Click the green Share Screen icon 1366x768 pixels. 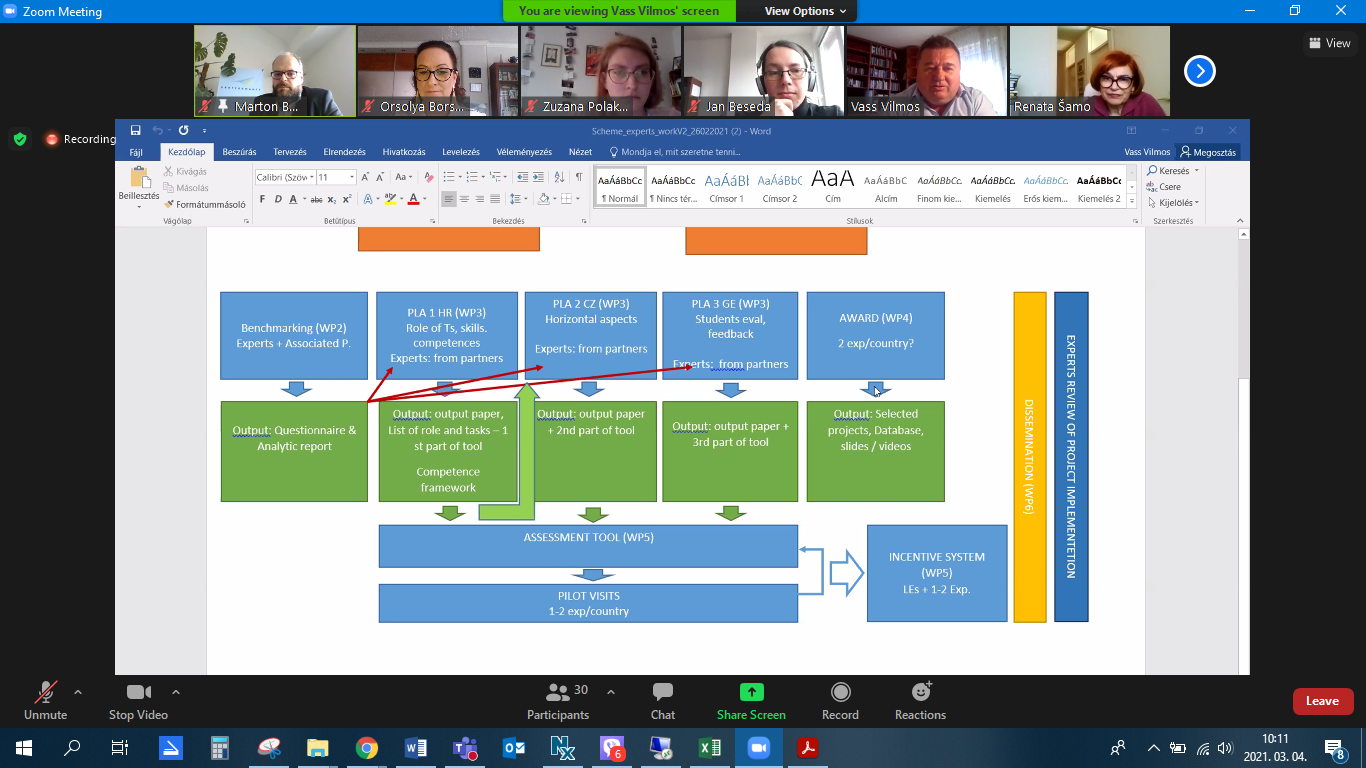click(751, 692)
